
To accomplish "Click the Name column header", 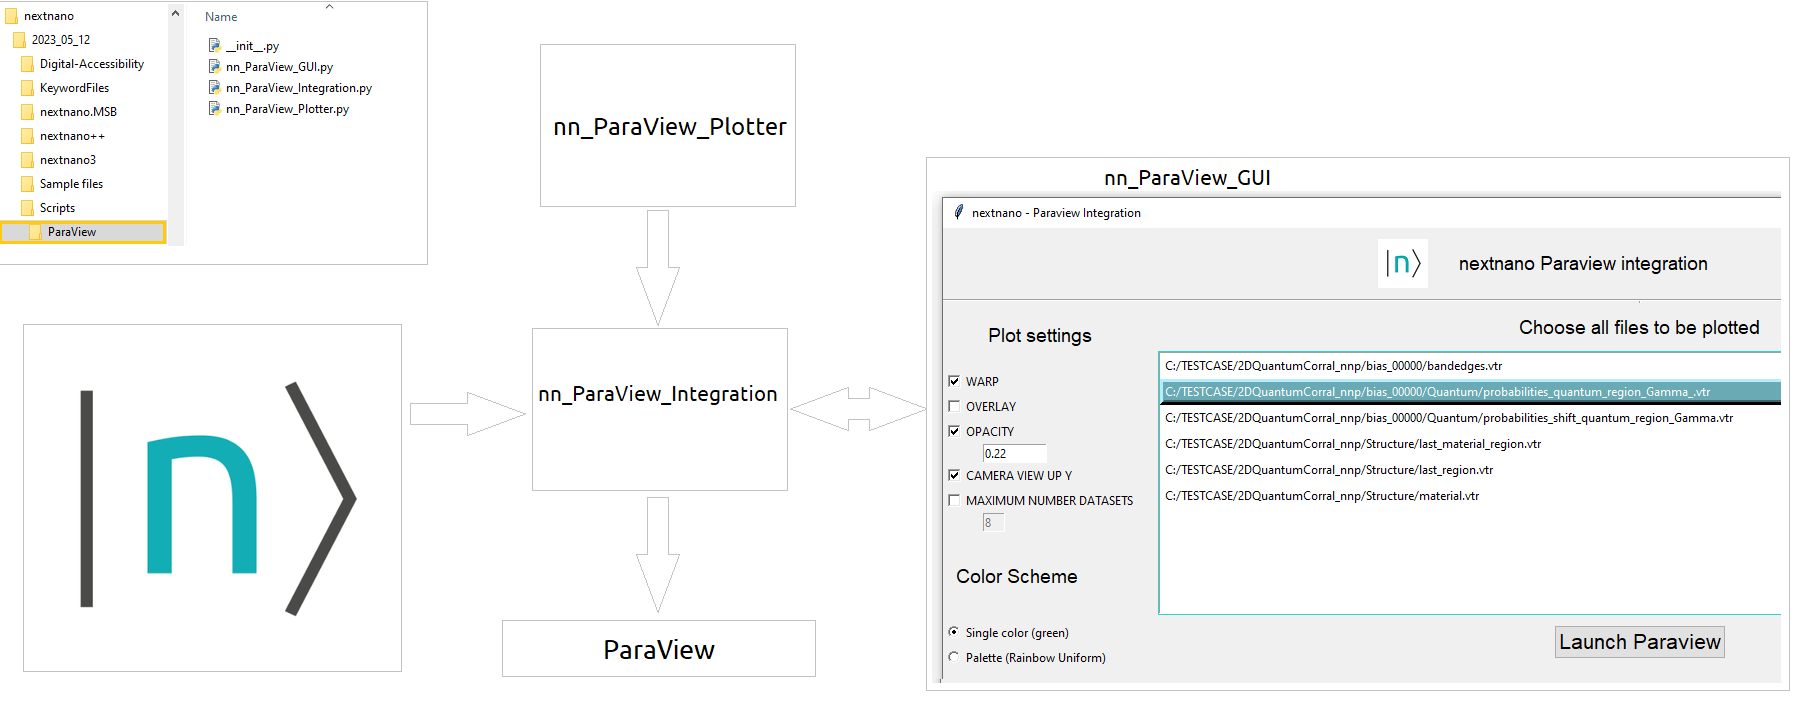I will 221,17.
